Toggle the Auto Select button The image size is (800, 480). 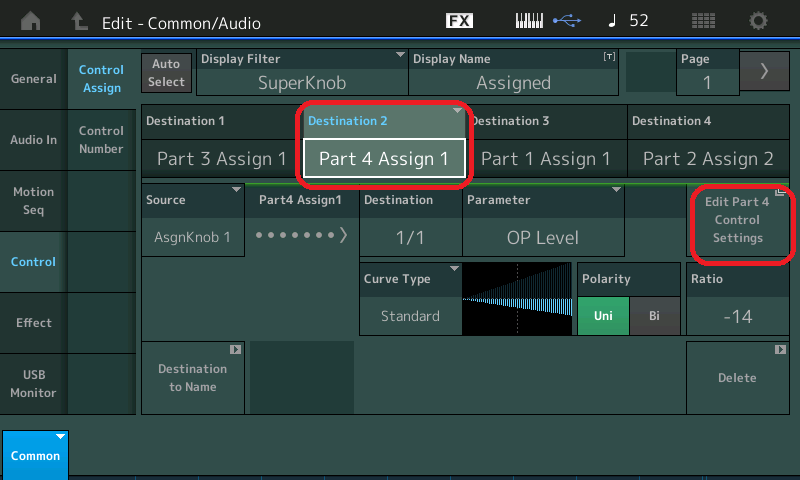167,72
